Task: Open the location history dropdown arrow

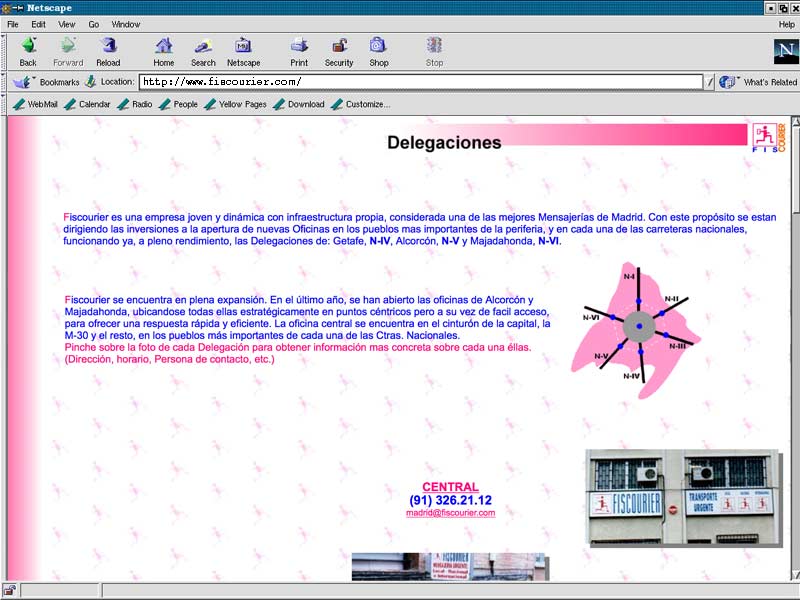Action: (x=709, y=82)
